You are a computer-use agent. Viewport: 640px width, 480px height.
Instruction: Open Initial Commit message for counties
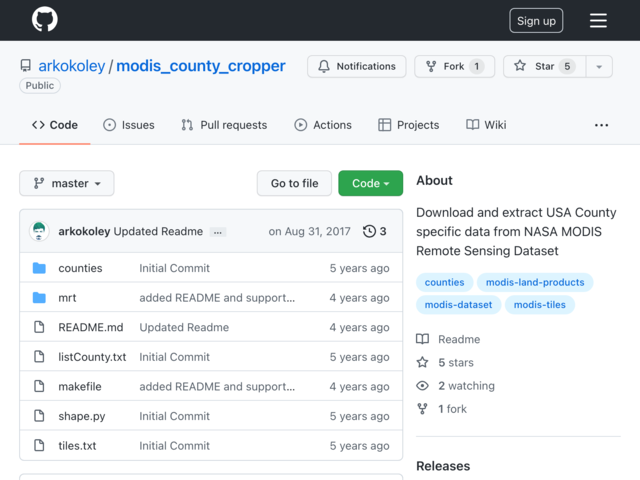tap(174, 268)
